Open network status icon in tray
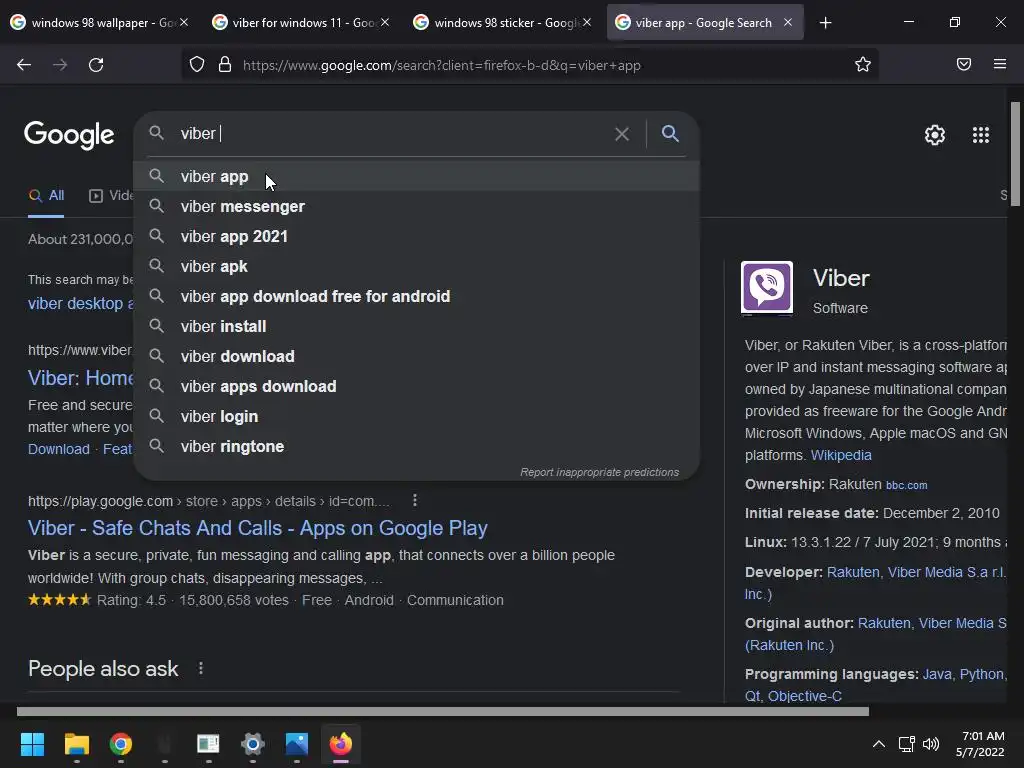This screenshot has width=1024, height=768. point(906,744)
